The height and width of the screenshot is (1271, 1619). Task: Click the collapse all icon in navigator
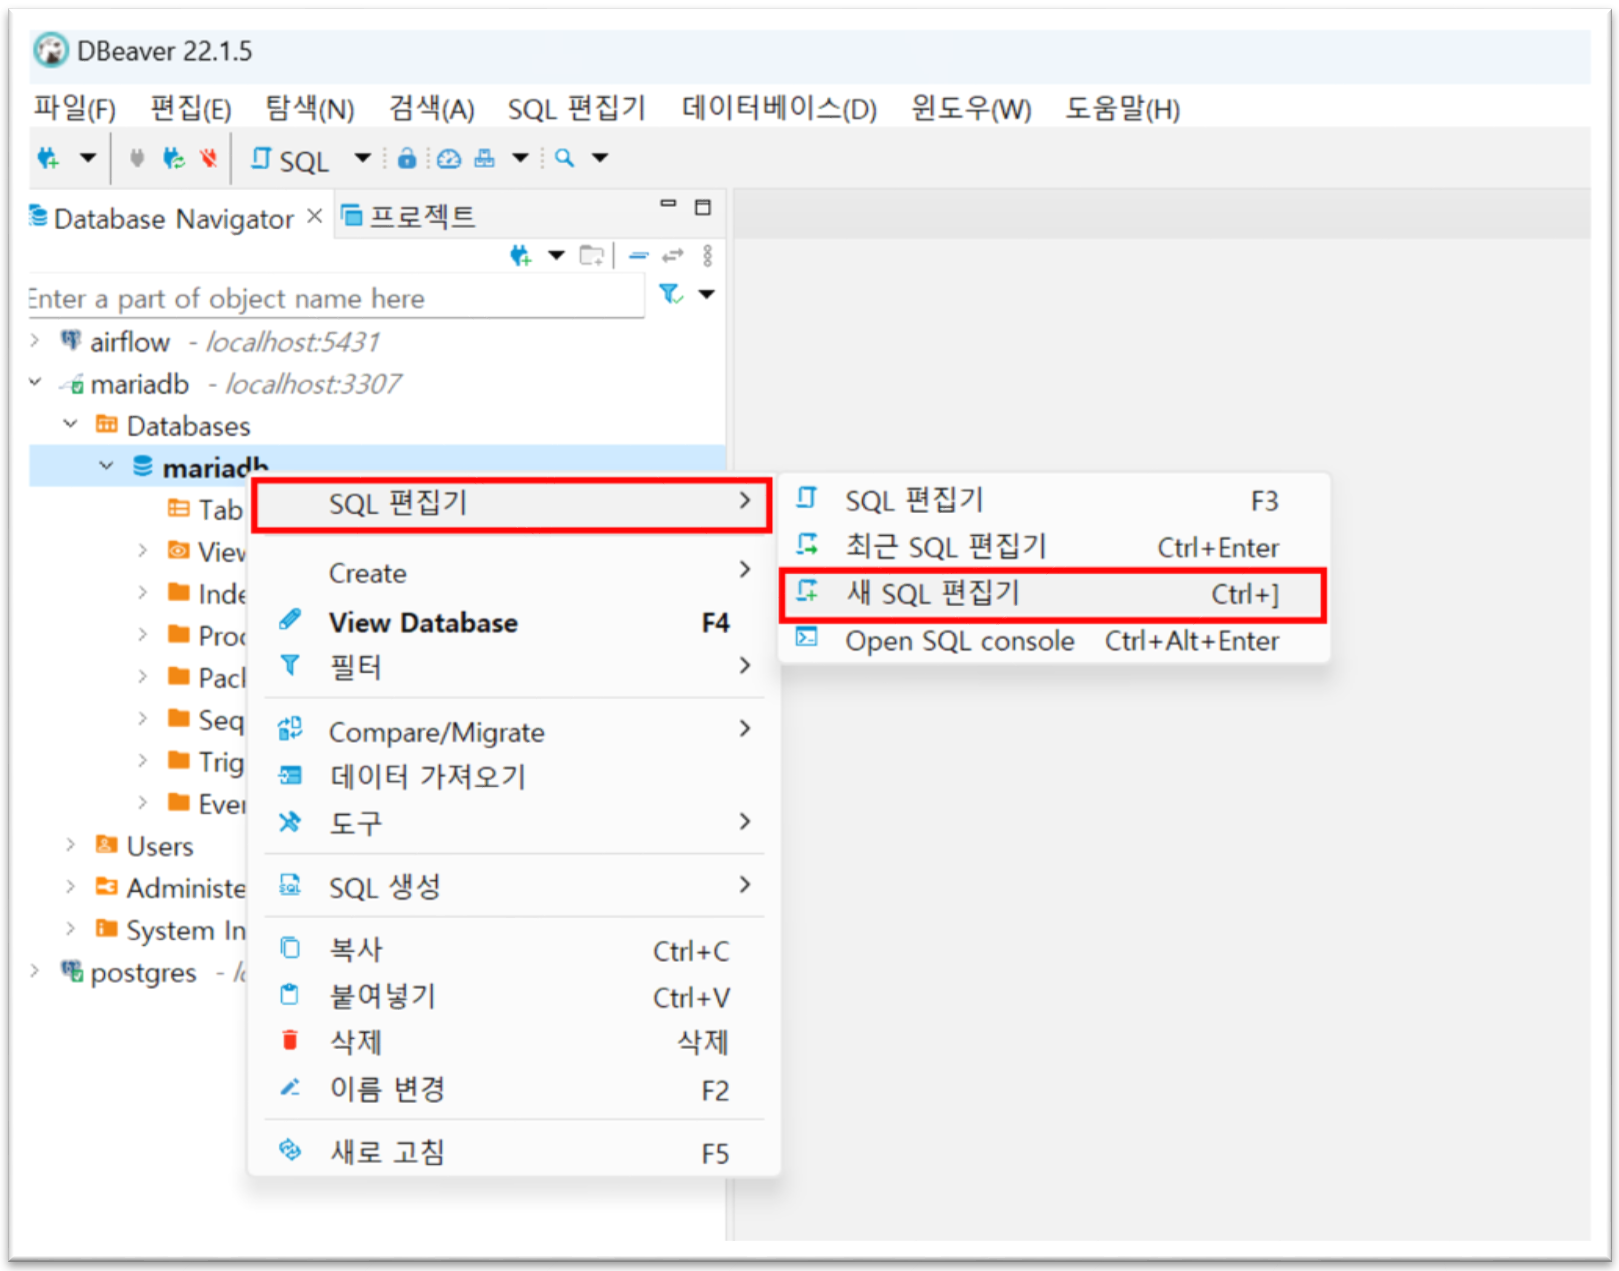[x=638, y=256]
